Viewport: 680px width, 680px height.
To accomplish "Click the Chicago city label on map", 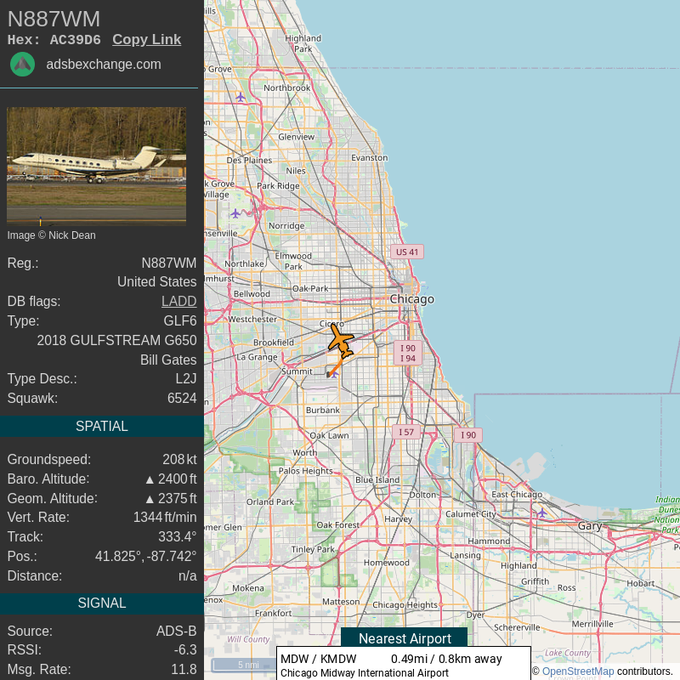I will pos(412,299).
